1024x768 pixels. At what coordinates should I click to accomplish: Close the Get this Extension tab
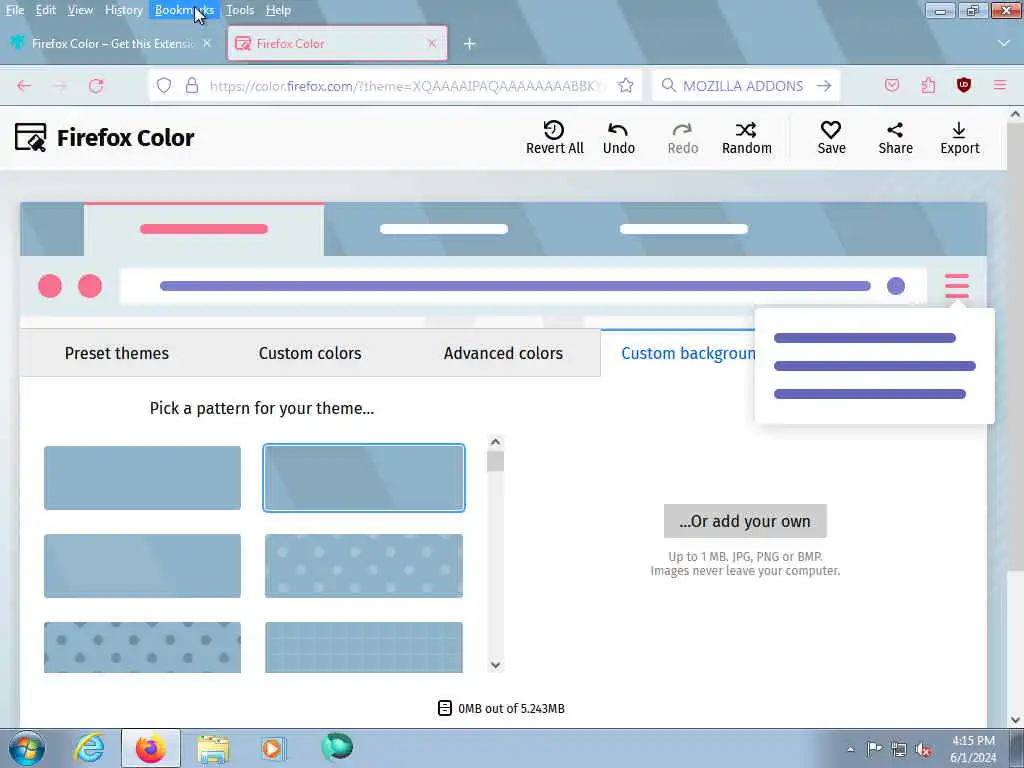(x=207, y=43)
